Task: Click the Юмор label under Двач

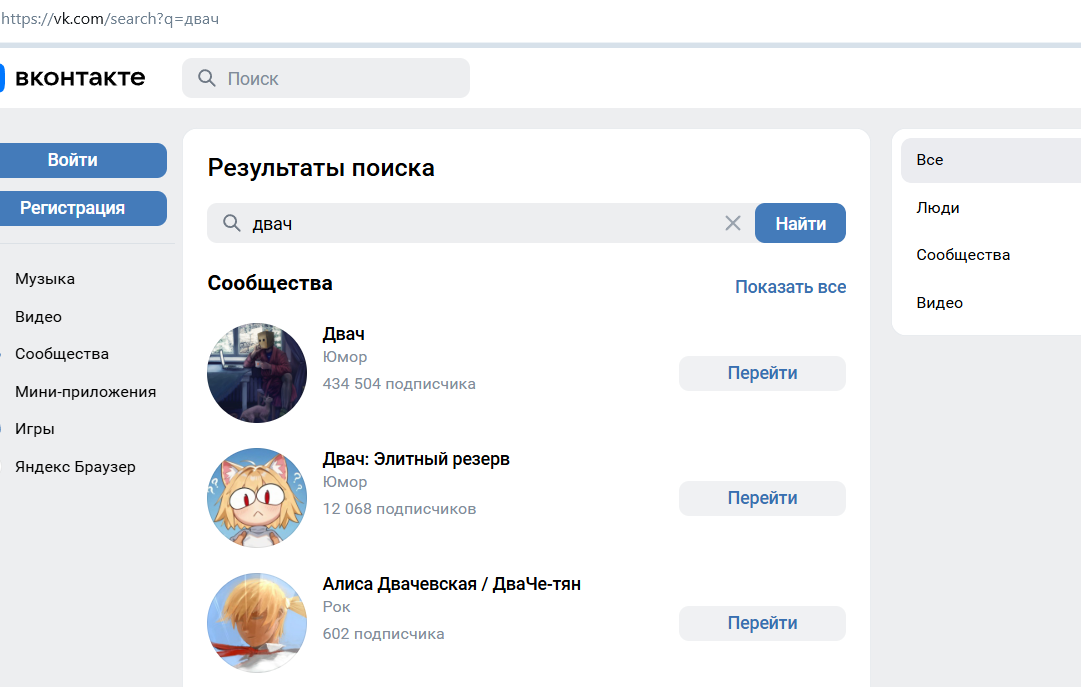Action: pos(345,357)
